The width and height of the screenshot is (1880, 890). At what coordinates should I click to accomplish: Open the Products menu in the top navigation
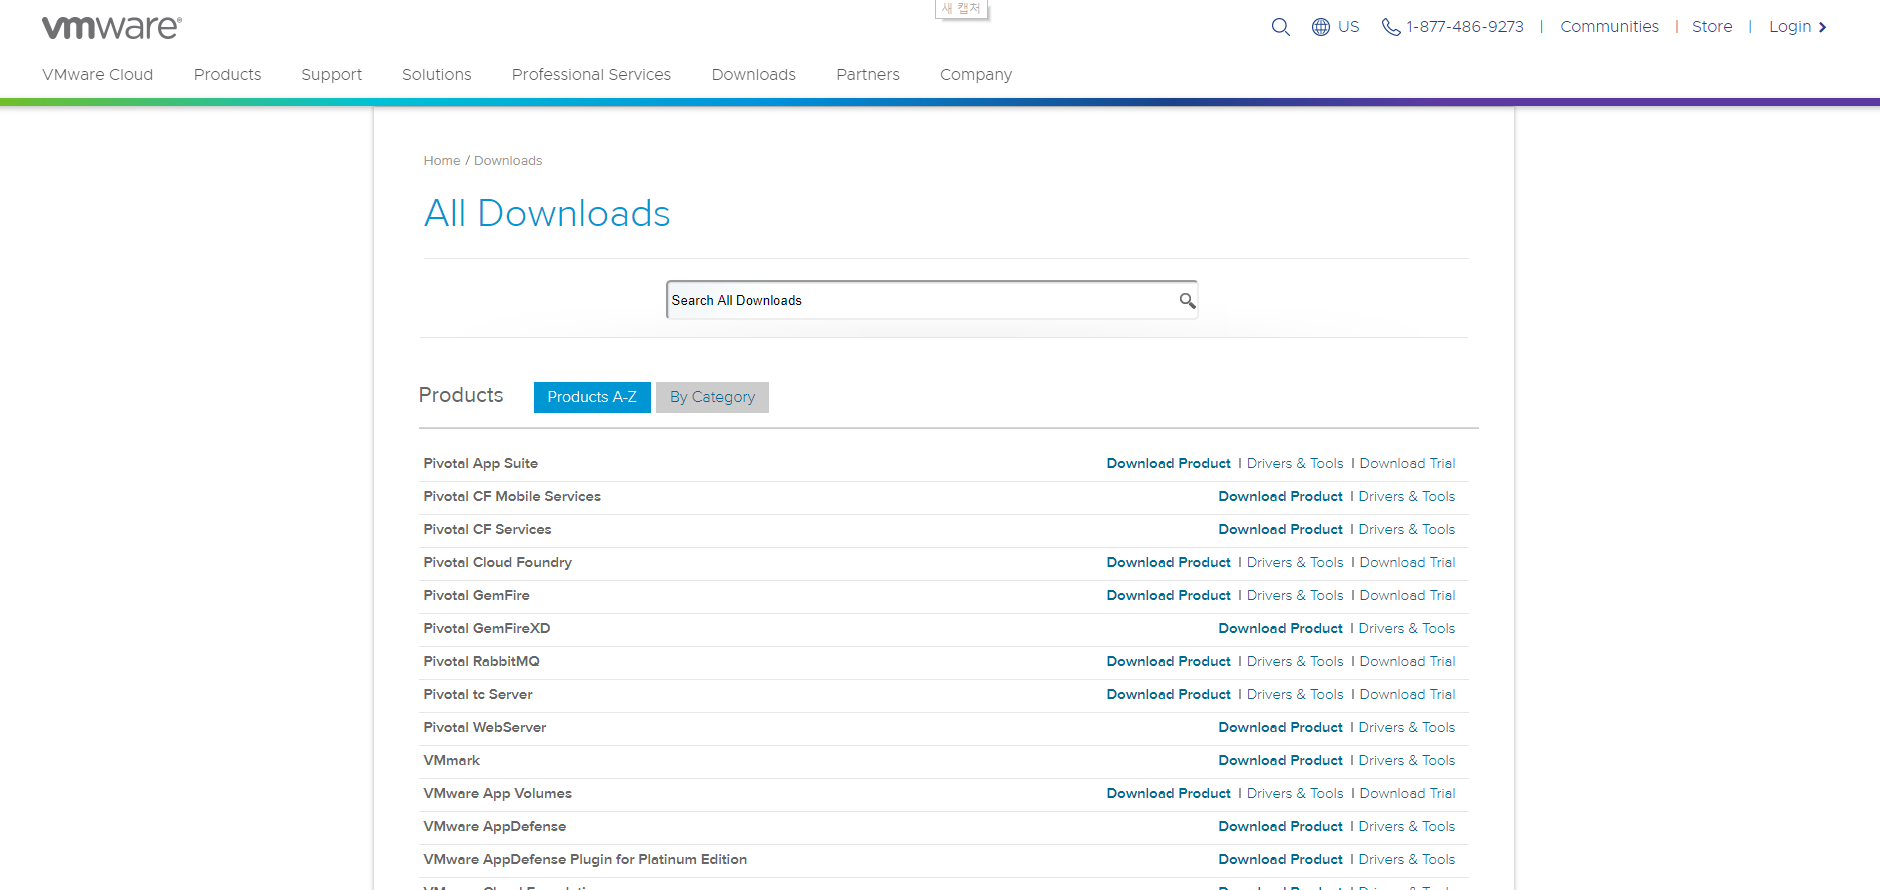click(227, 74)
